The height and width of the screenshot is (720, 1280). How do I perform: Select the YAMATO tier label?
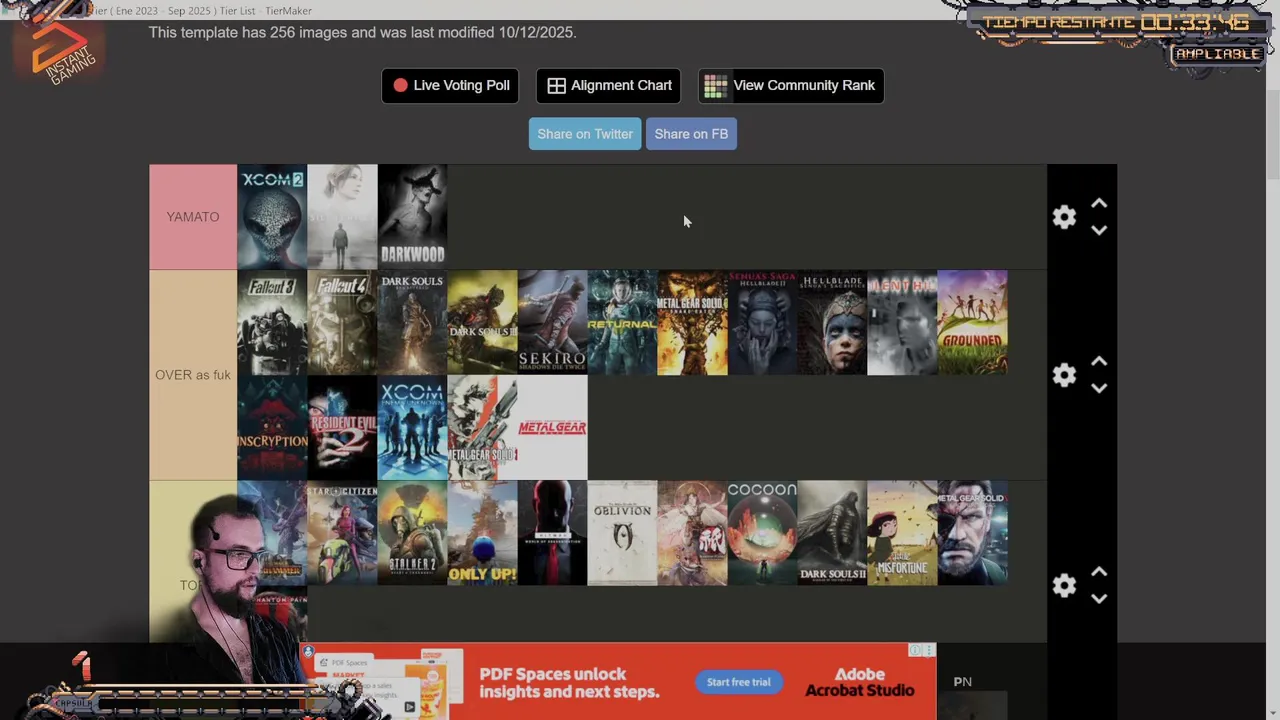pyautogui.click(x=193, y=217)
